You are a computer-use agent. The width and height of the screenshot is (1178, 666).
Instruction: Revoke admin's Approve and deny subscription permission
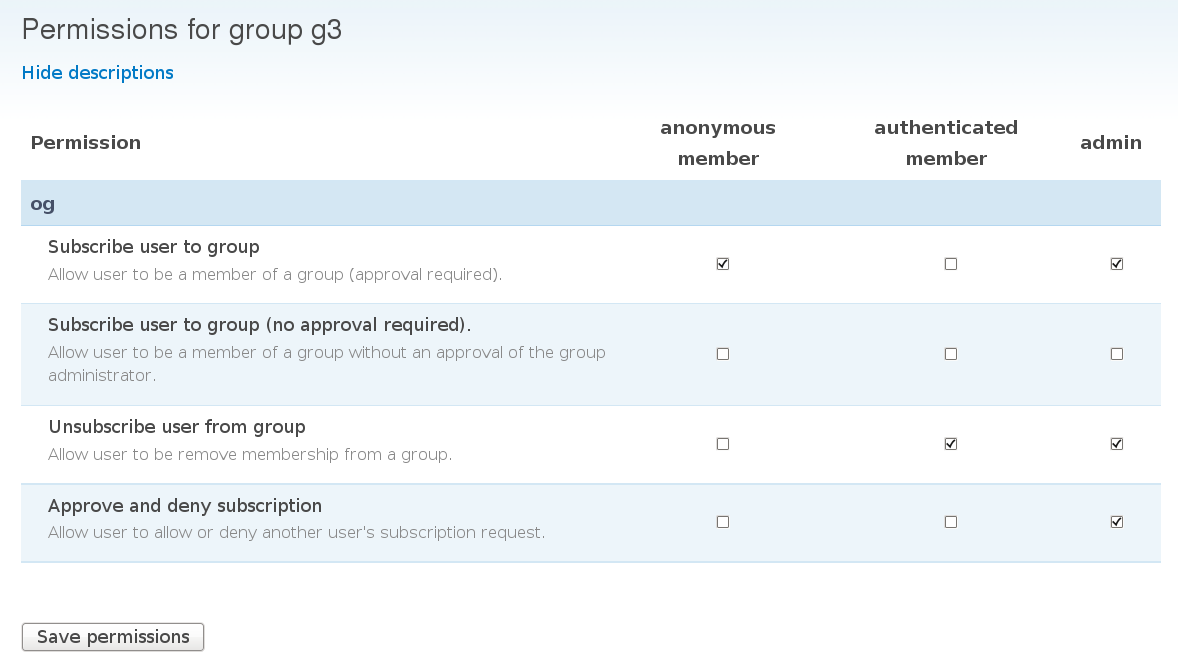coord(1117,521)
